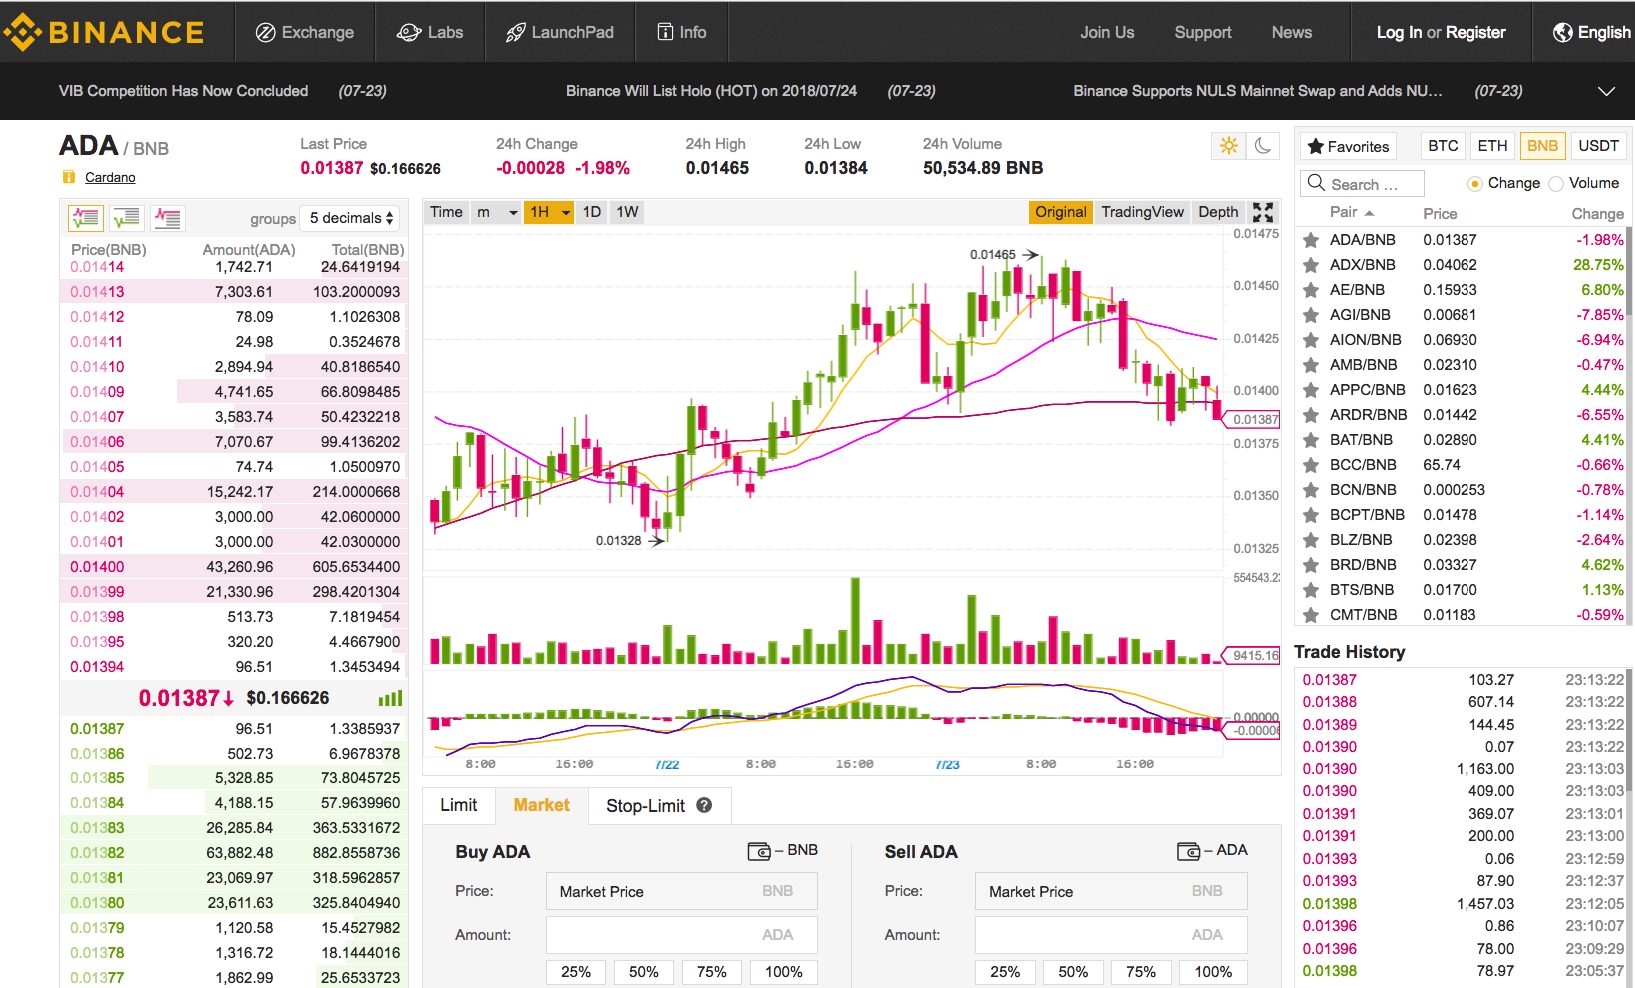Switch to the Stop-Limit order tab
The height and width of the screenshot is (988, 1635).
(x=660, y=805)
